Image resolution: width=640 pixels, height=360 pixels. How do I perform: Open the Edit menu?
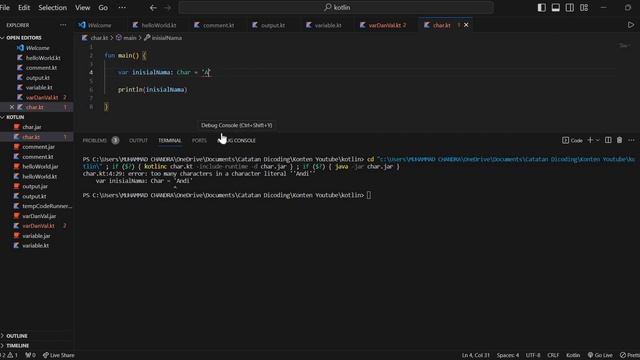point(24,7)
